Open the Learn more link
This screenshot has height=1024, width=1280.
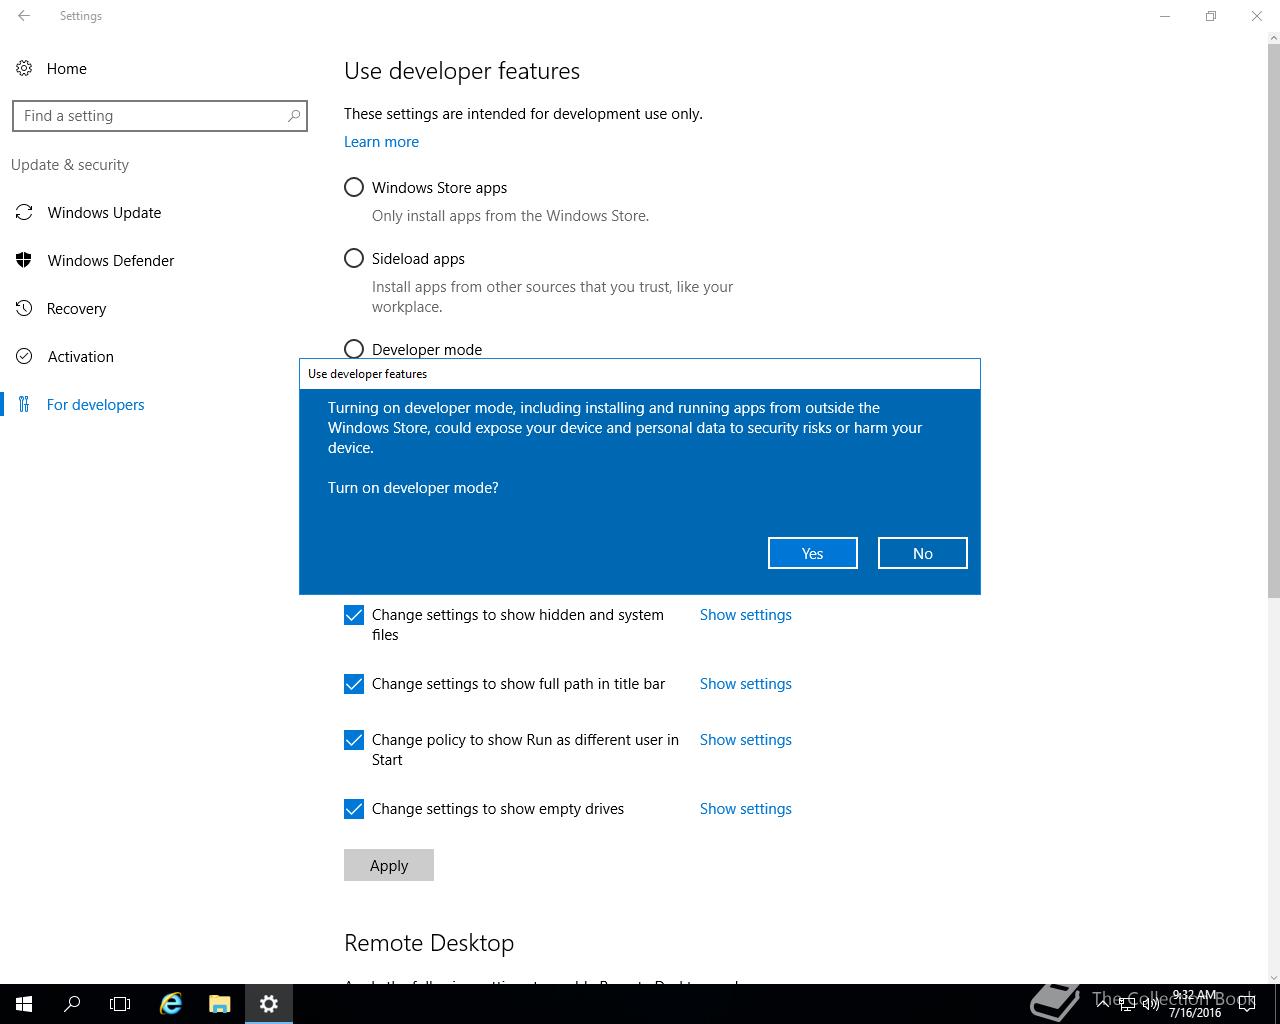381,142
